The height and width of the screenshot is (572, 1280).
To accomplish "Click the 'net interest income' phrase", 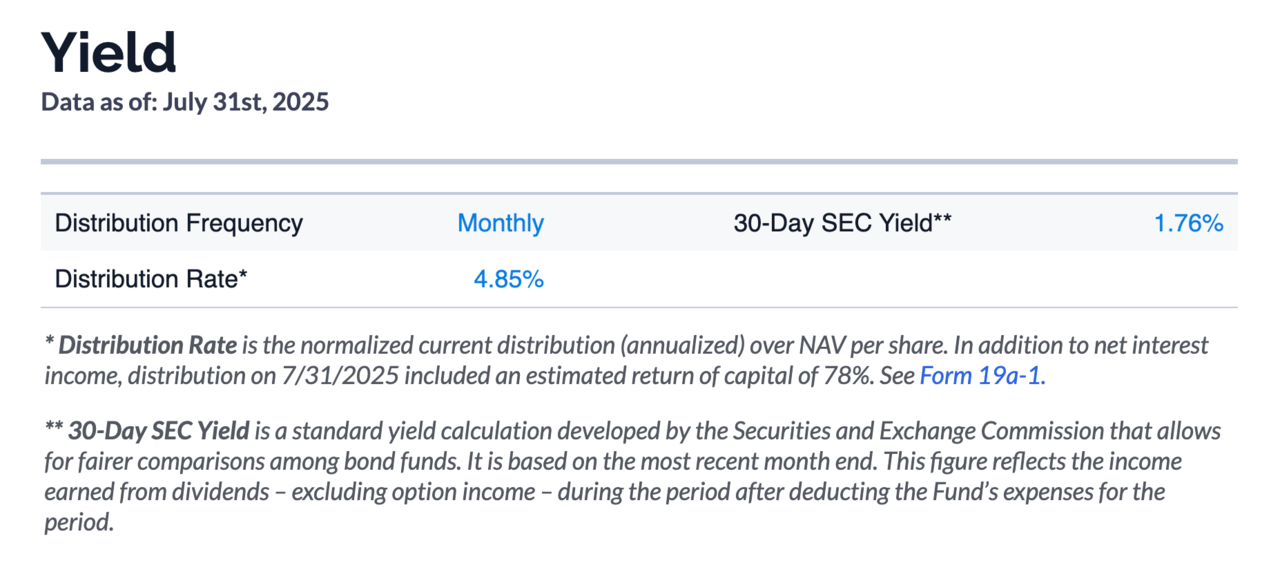I will coord(1150,346).
